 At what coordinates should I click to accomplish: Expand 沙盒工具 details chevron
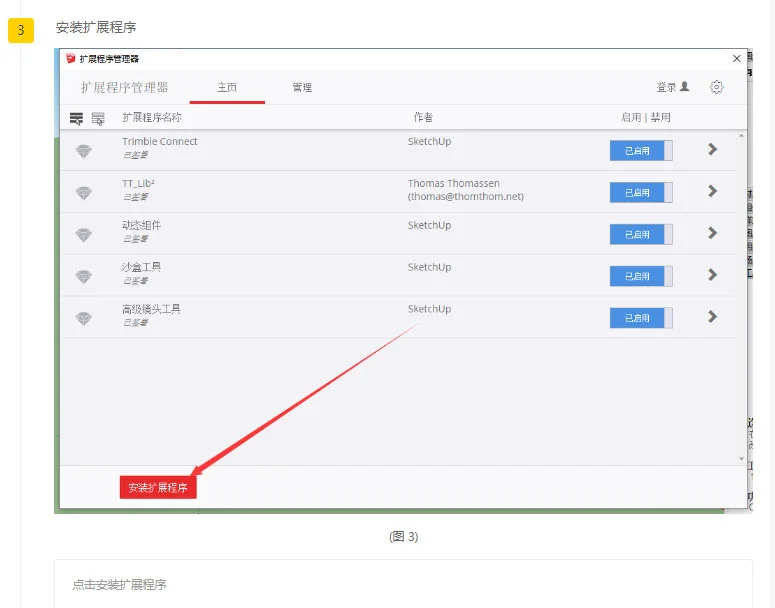[712, 274]
